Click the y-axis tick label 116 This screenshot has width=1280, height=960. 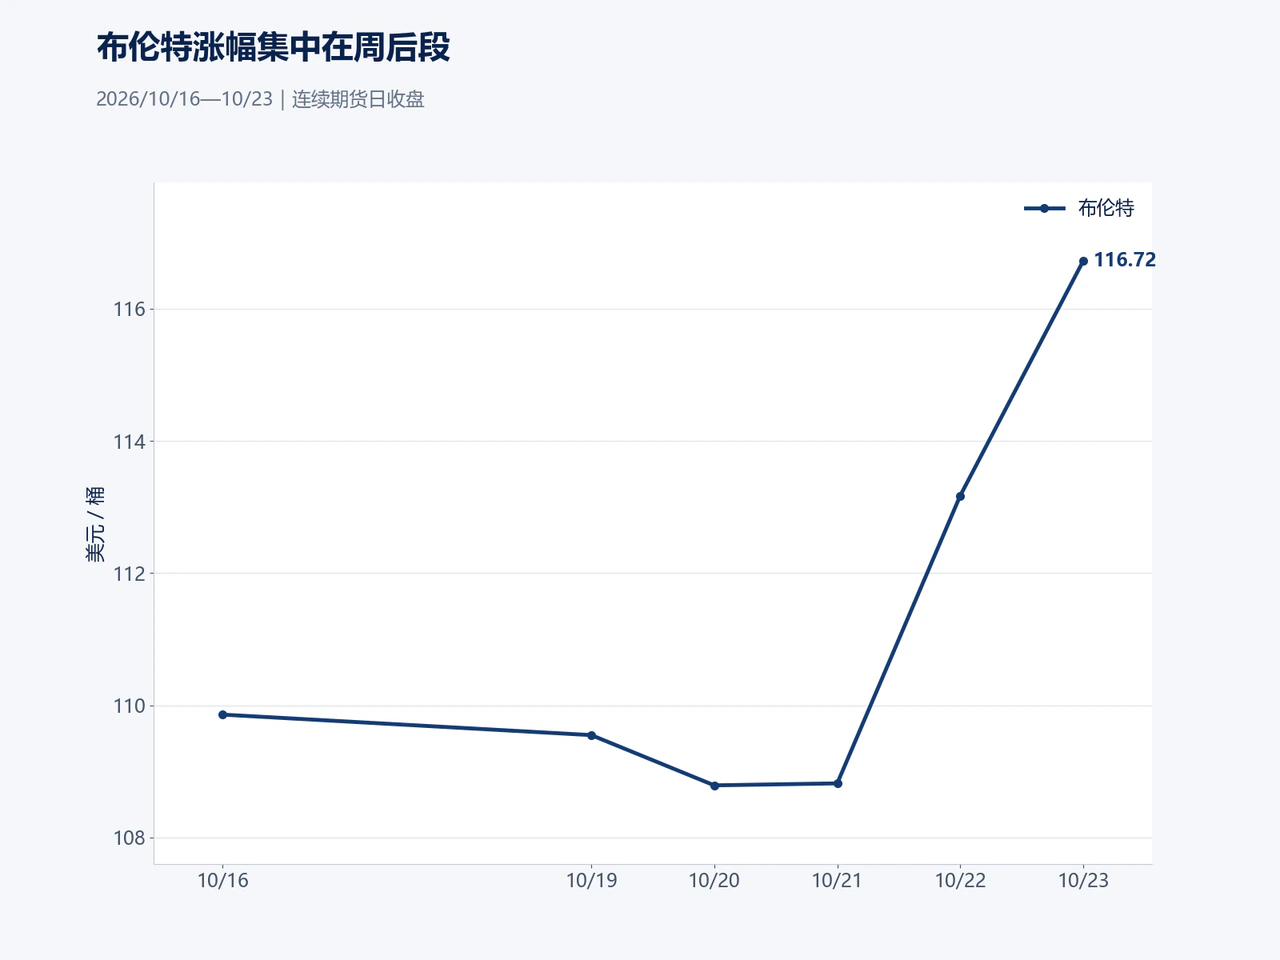(x=129, y=309)
